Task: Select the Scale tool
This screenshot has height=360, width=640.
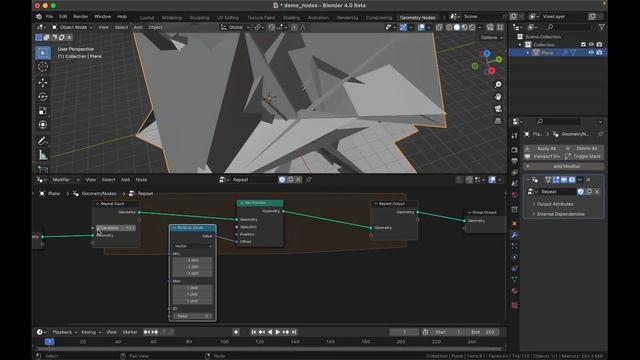Action: click(x=43, y=111)
